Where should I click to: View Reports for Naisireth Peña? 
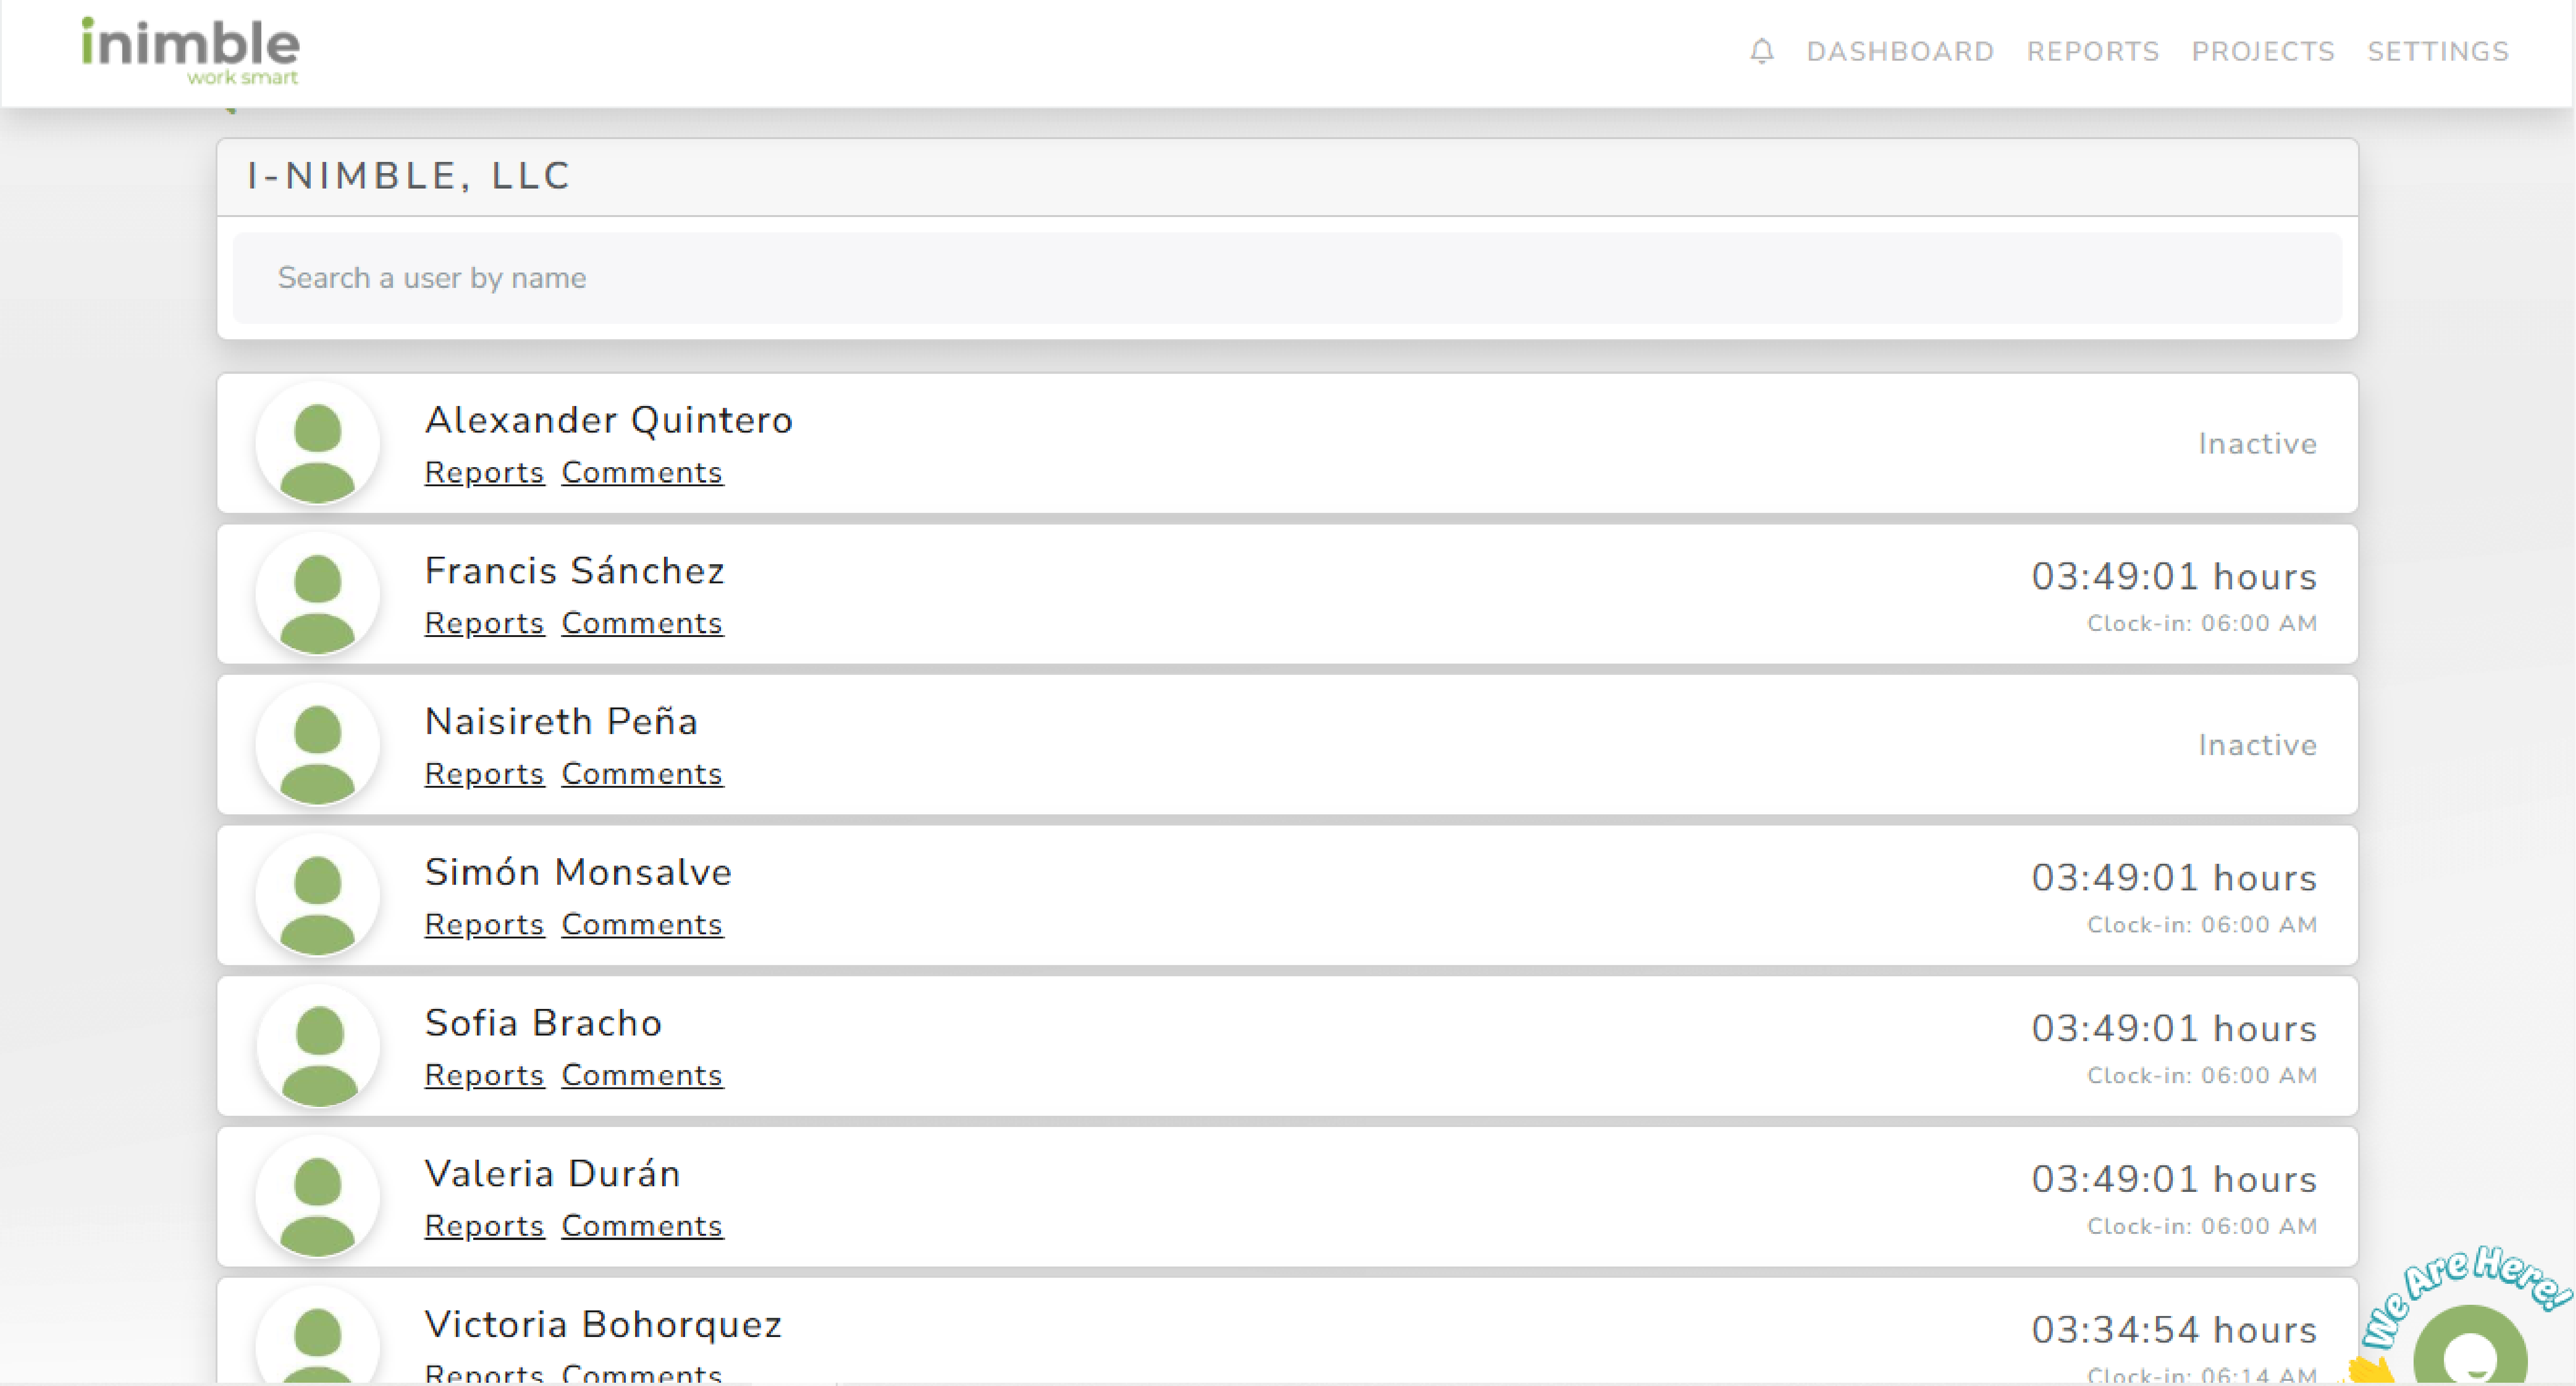tap(484, 774)
